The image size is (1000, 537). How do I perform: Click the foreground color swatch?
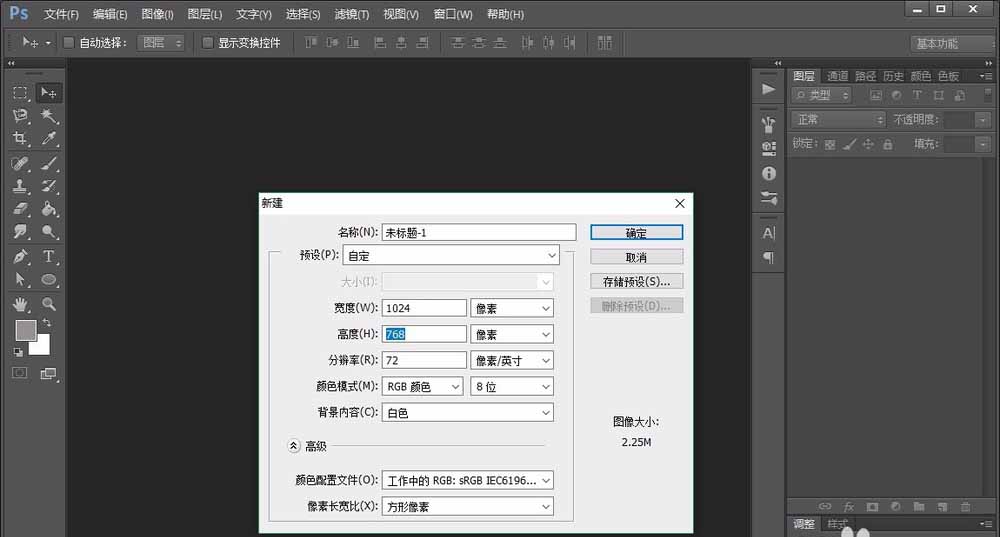click(x=26, y=330)
